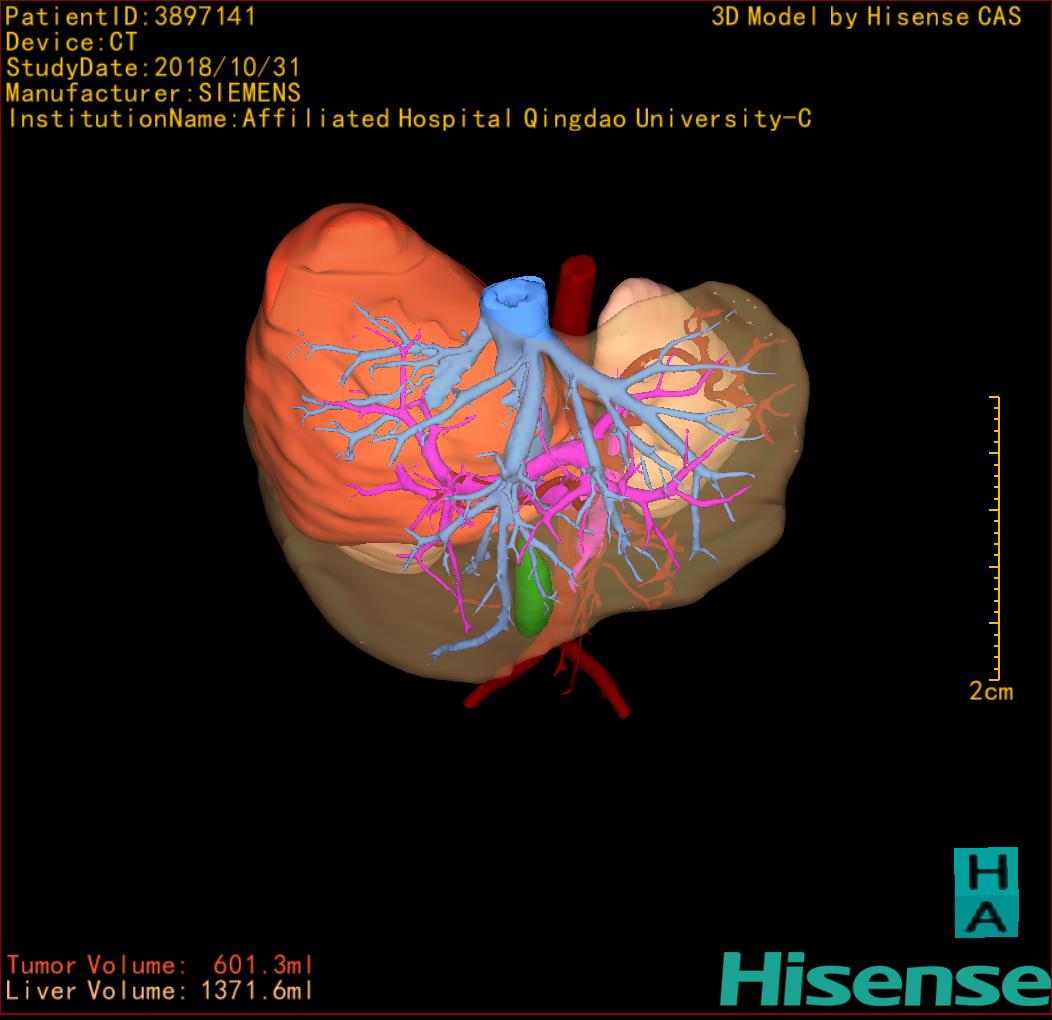Click the Liver Volume readout

[x=160, y=991]
